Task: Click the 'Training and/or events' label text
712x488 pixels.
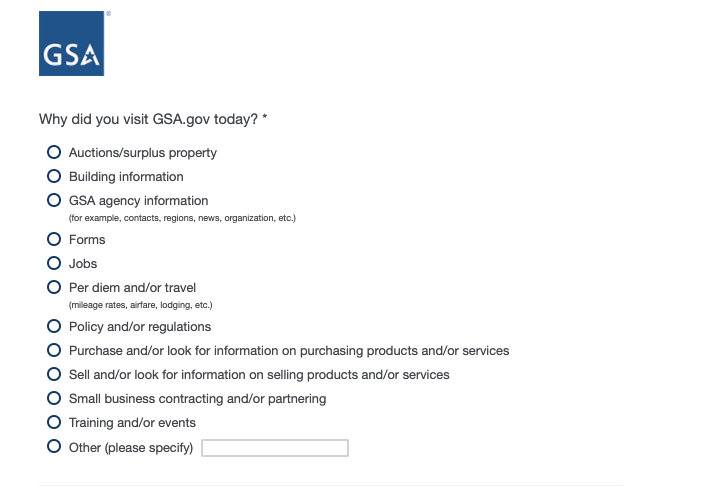Action: [132, 423]
